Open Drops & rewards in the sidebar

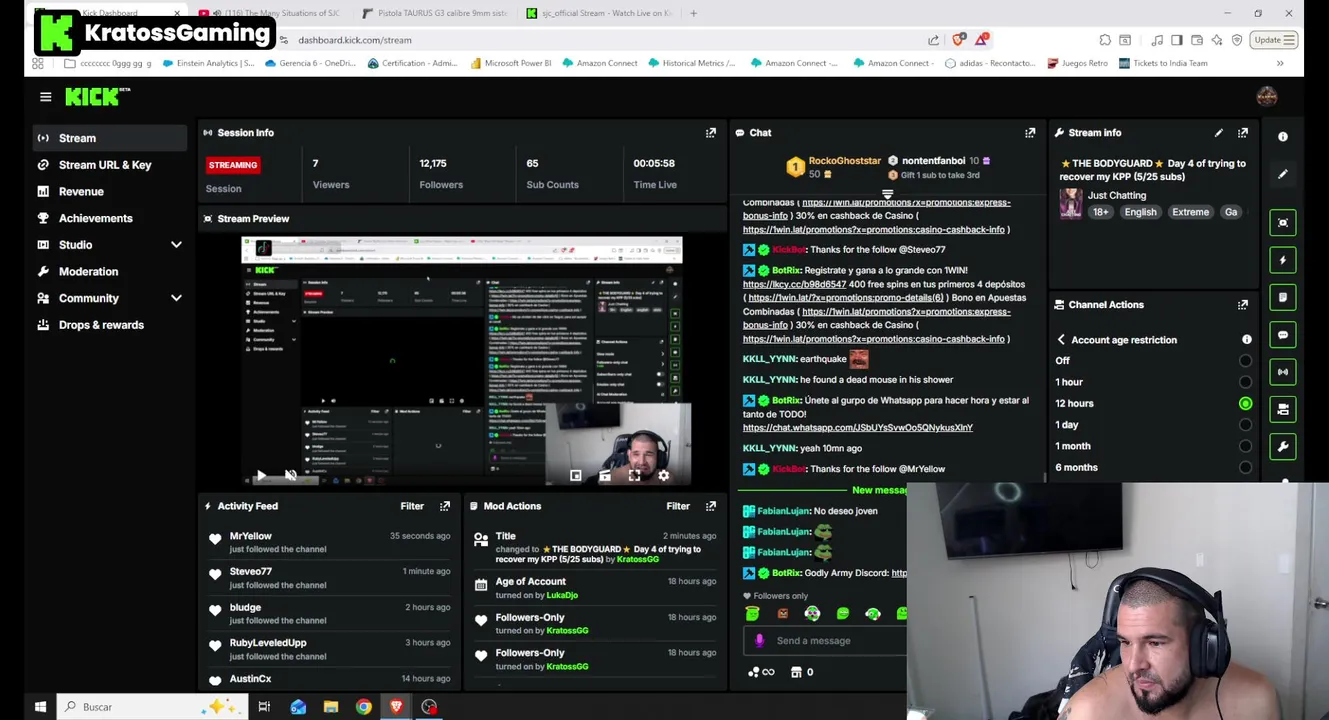[x=108, y=325]
